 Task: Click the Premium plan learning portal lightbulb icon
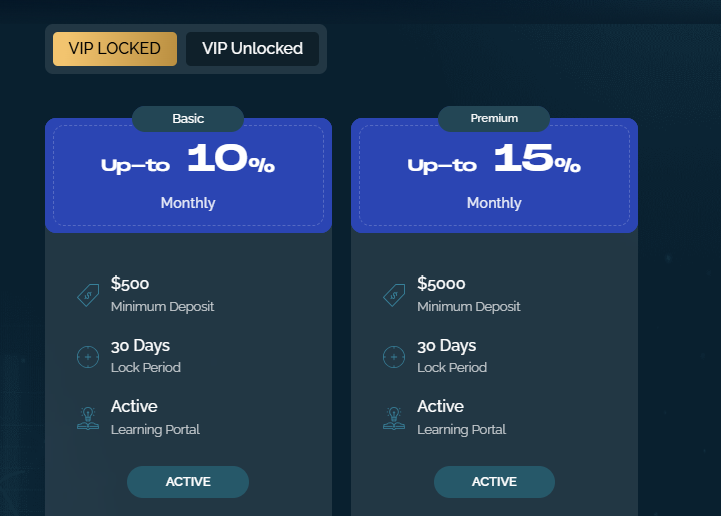click(x=394, y=417)
